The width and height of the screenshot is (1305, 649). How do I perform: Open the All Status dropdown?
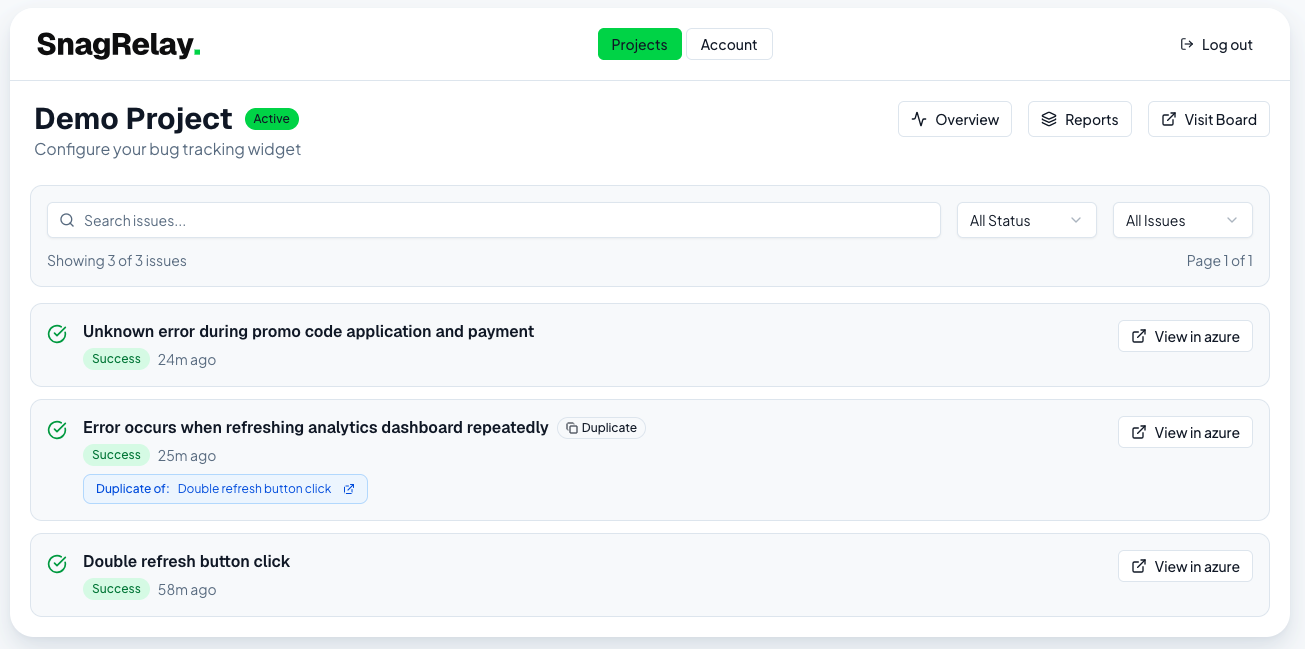coord(1027,220)
